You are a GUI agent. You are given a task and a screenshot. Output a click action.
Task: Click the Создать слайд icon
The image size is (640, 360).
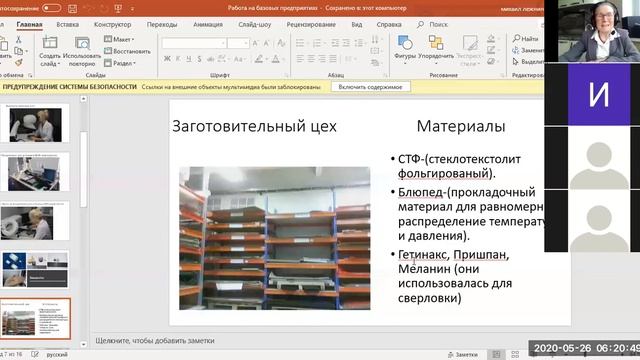50,42
